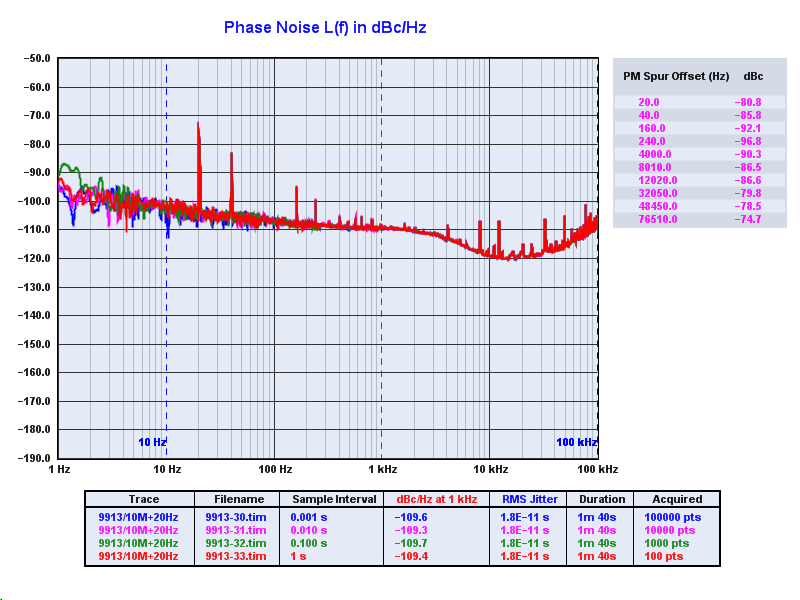Click the 0.010 s sample interval
800x600 pixels.
point(309,531)
